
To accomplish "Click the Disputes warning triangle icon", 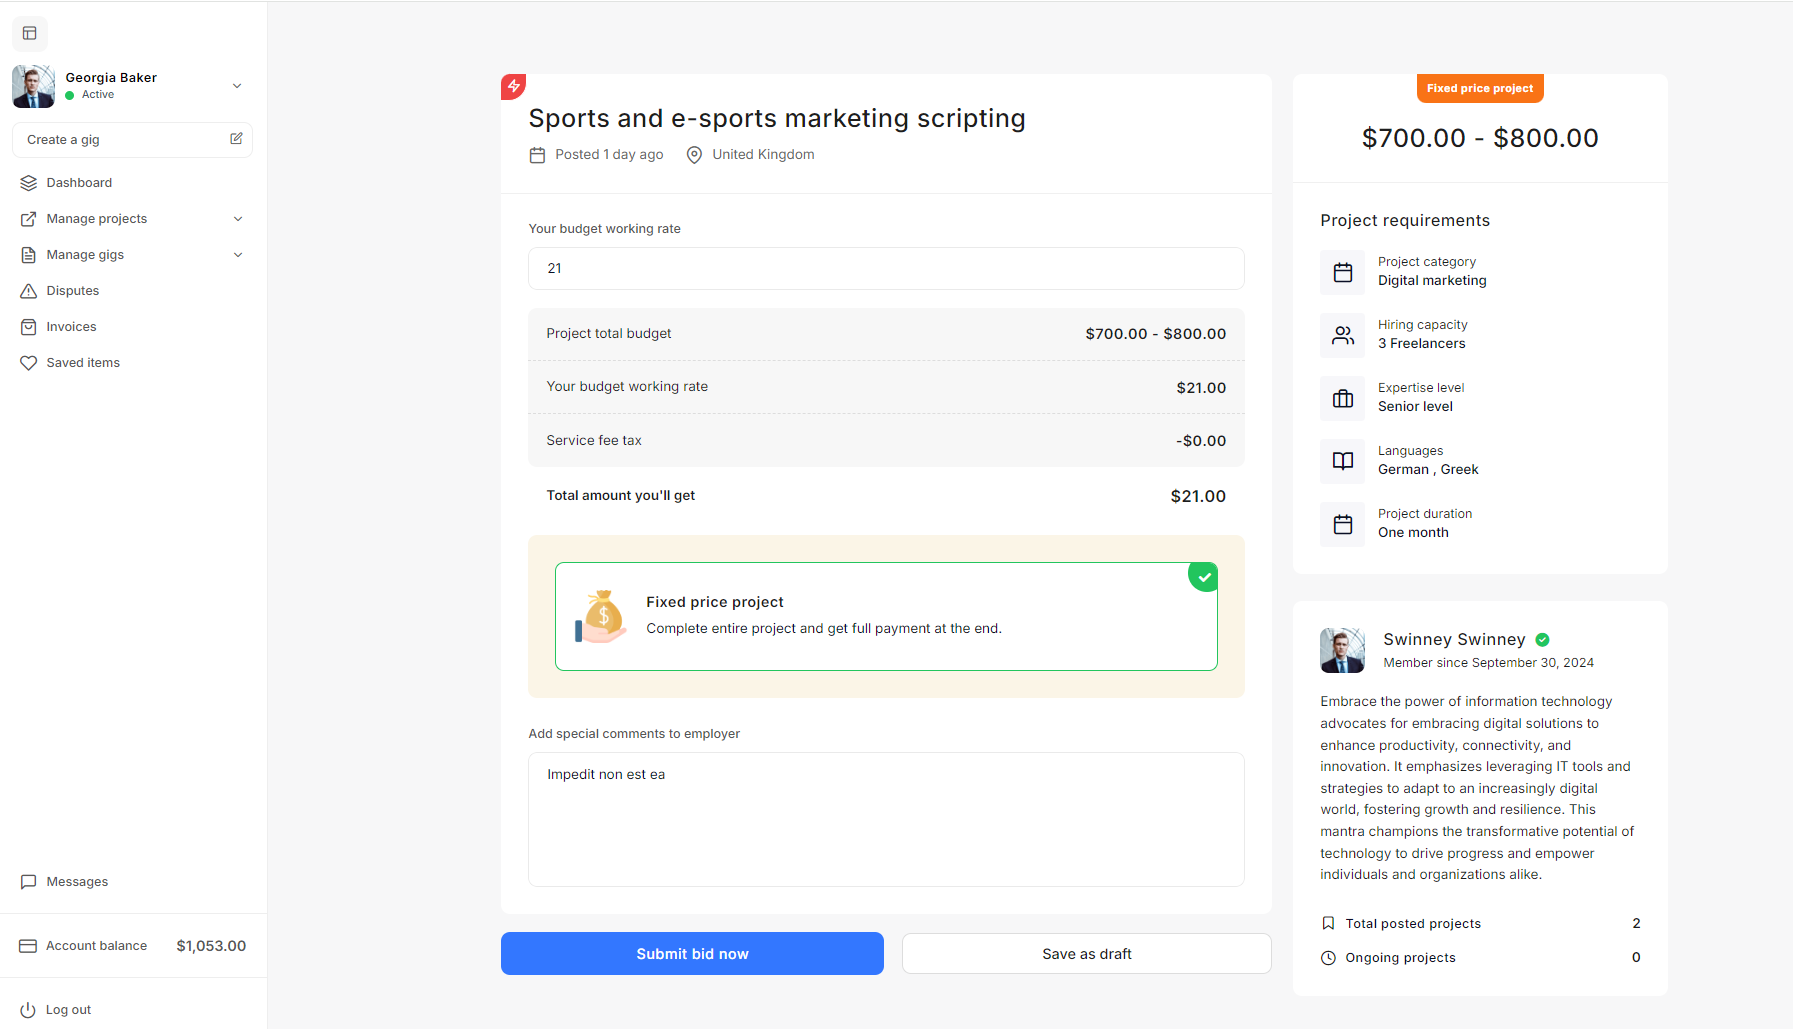I will pos(28,291).
